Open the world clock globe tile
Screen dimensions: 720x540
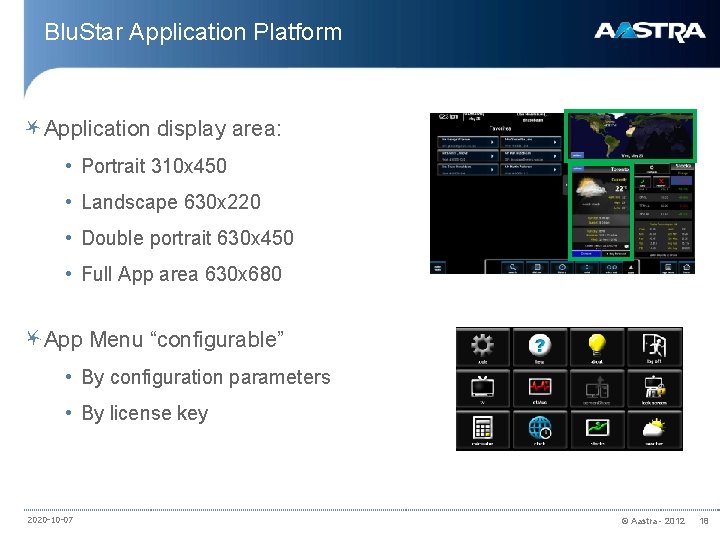[x=540, y=430]
